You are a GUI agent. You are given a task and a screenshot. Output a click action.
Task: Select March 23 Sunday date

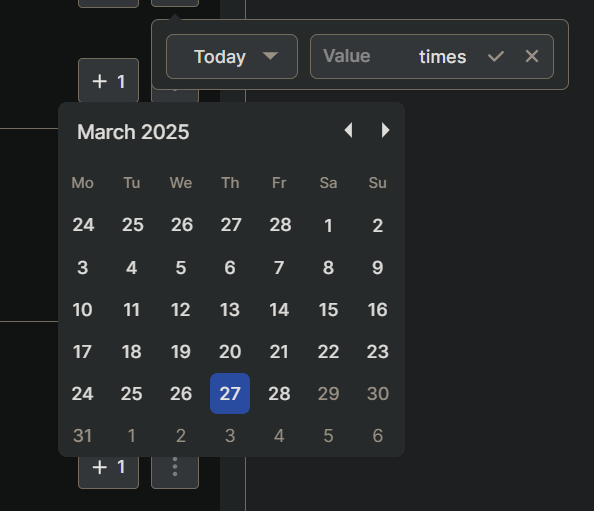tap(378, 352)
